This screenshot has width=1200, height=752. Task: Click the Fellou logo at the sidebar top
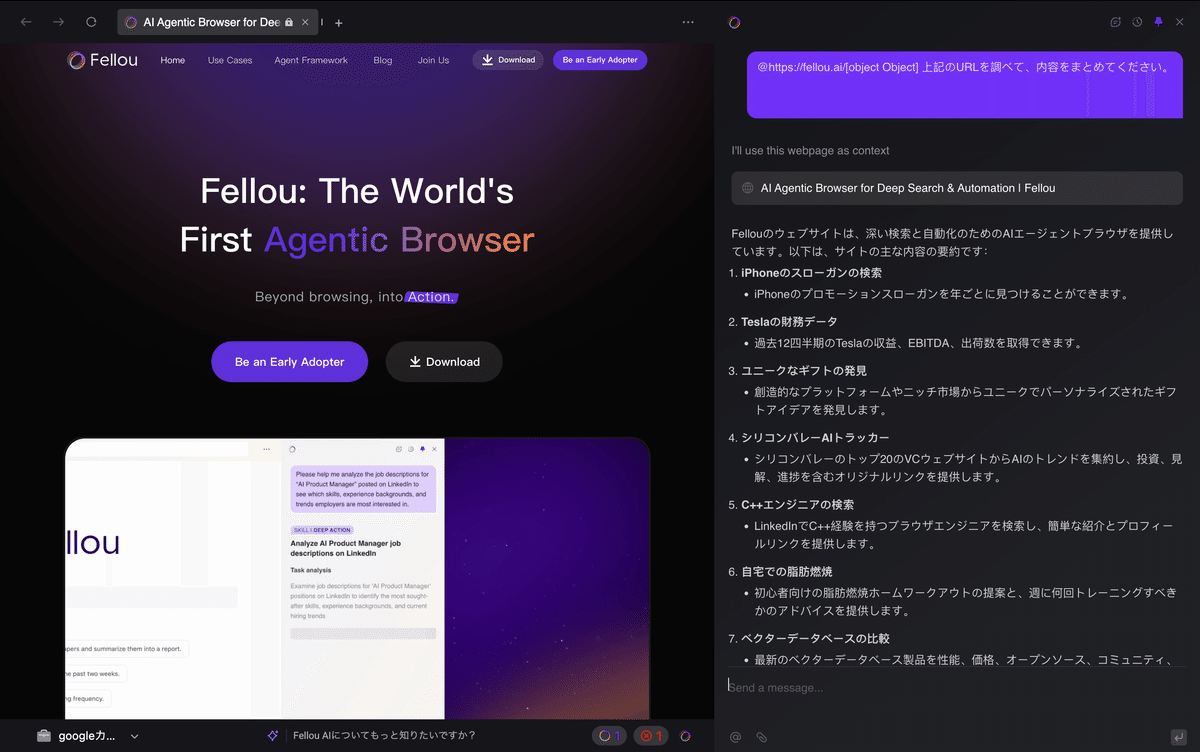click(734, 22)
